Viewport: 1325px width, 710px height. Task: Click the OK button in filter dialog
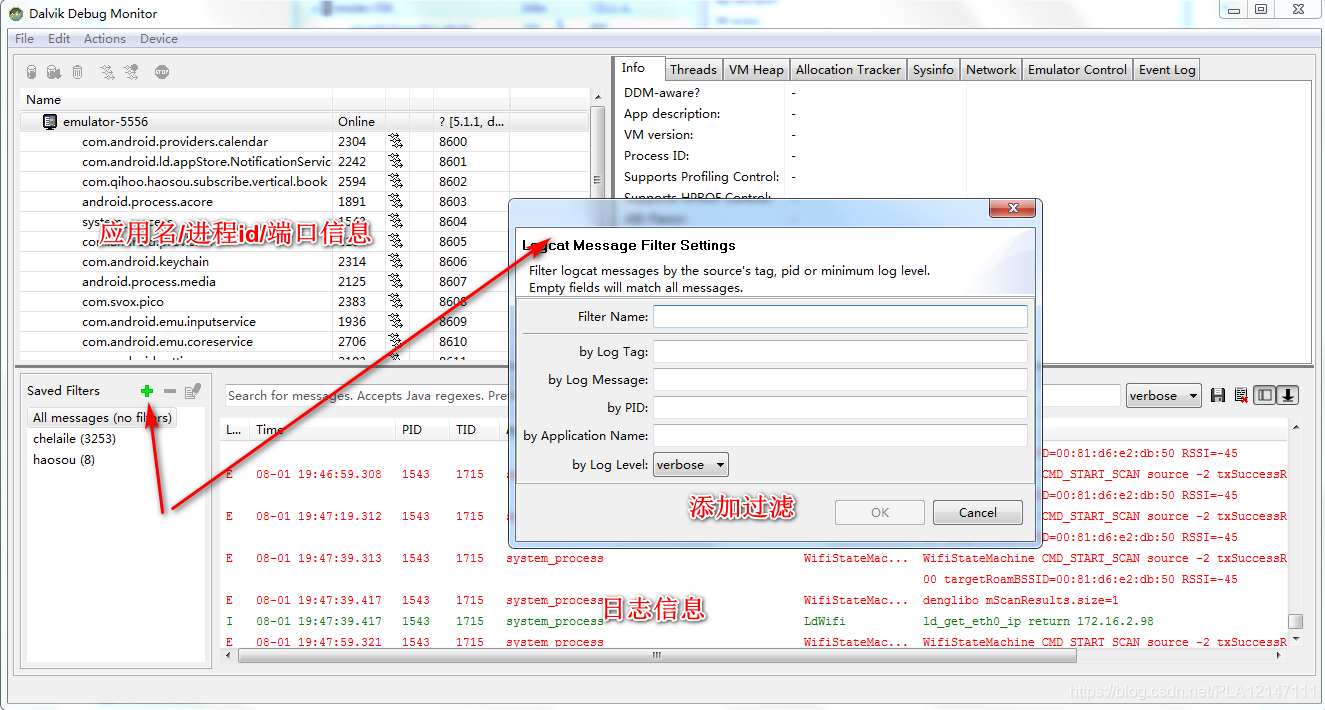[880, 513]
